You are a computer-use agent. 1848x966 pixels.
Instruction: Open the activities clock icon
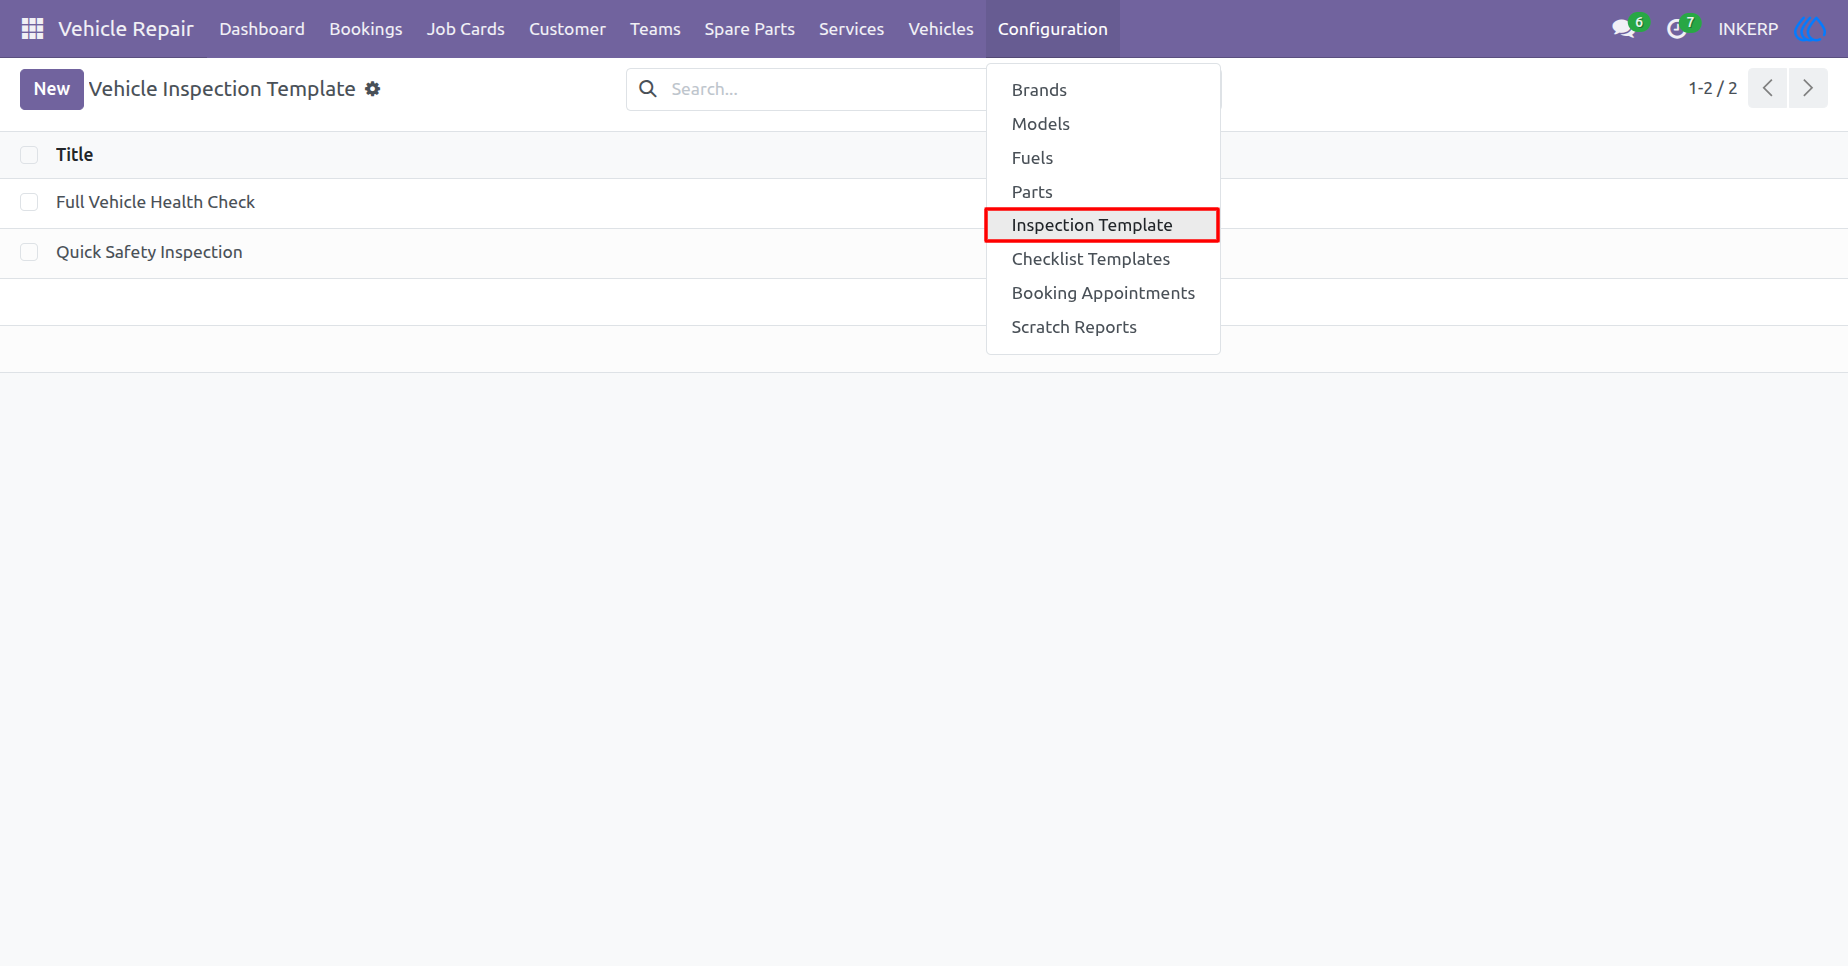(1677, 29)
